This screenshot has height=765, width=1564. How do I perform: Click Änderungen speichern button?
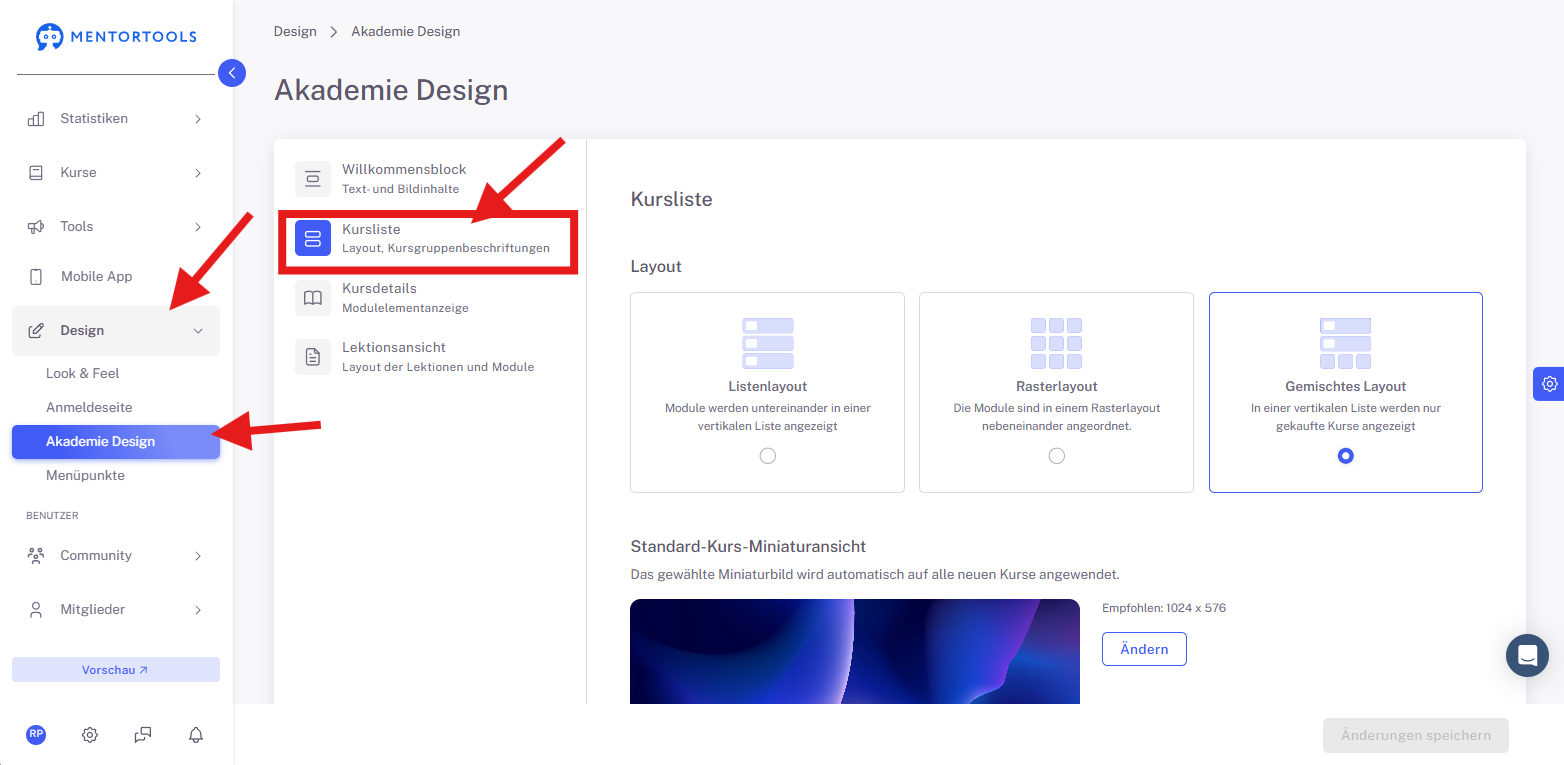[x=1416, y=735]
